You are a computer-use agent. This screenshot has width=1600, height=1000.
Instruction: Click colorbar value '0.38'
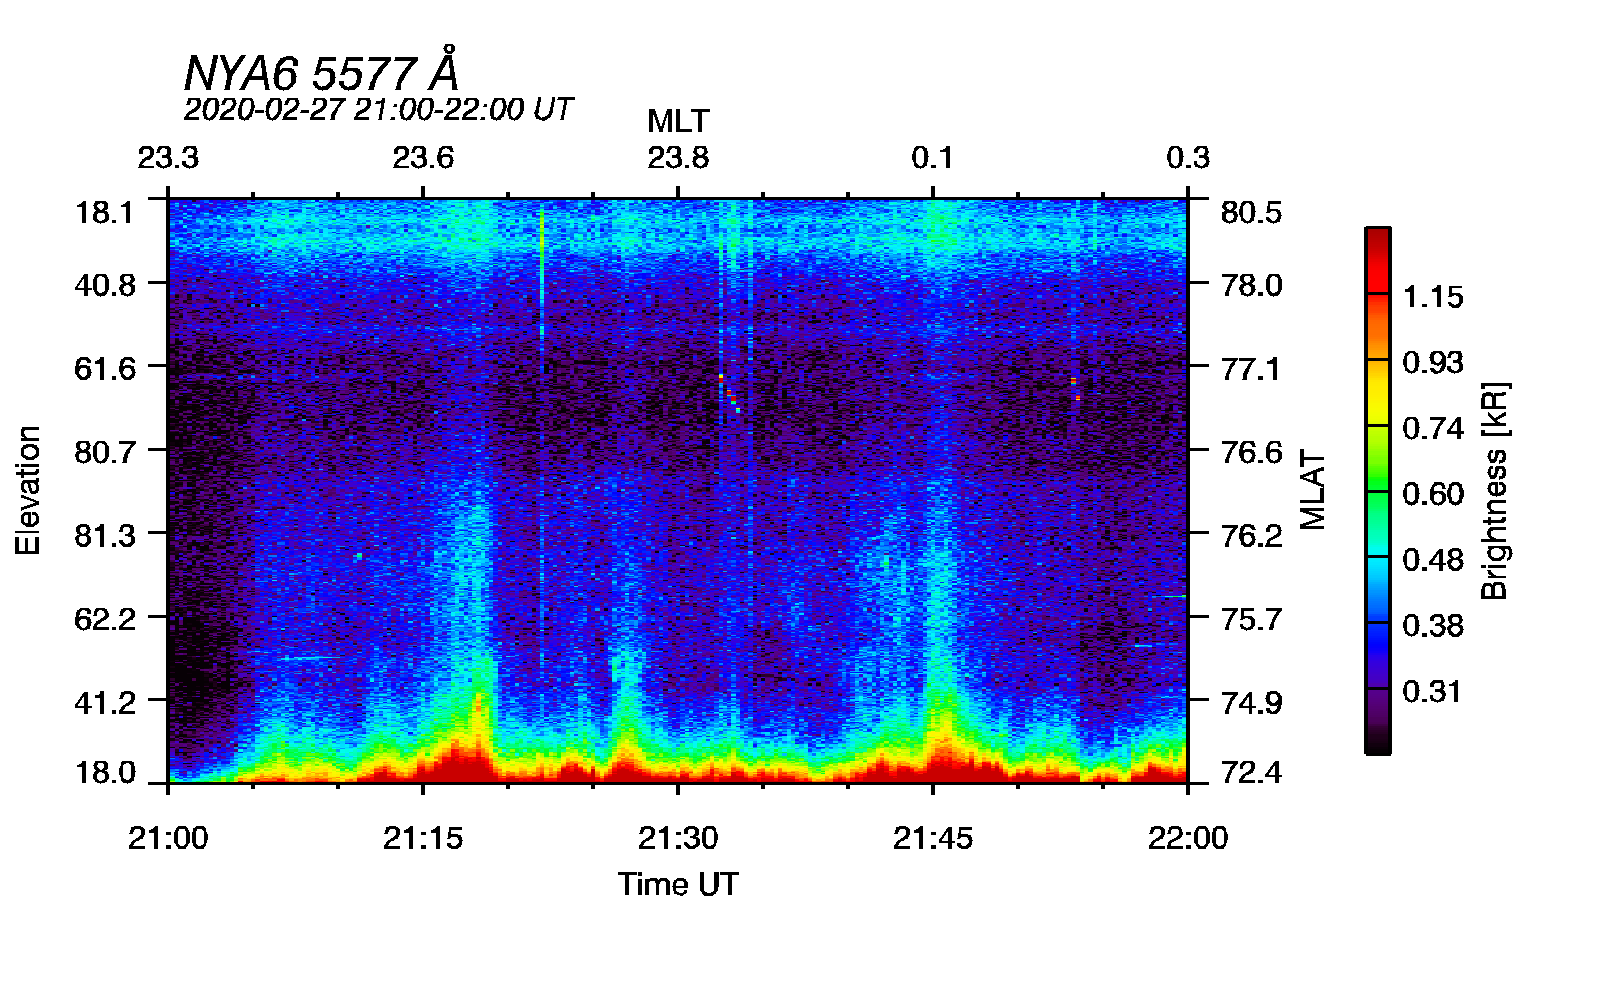pyautogui.click(x=1433, y=626)
